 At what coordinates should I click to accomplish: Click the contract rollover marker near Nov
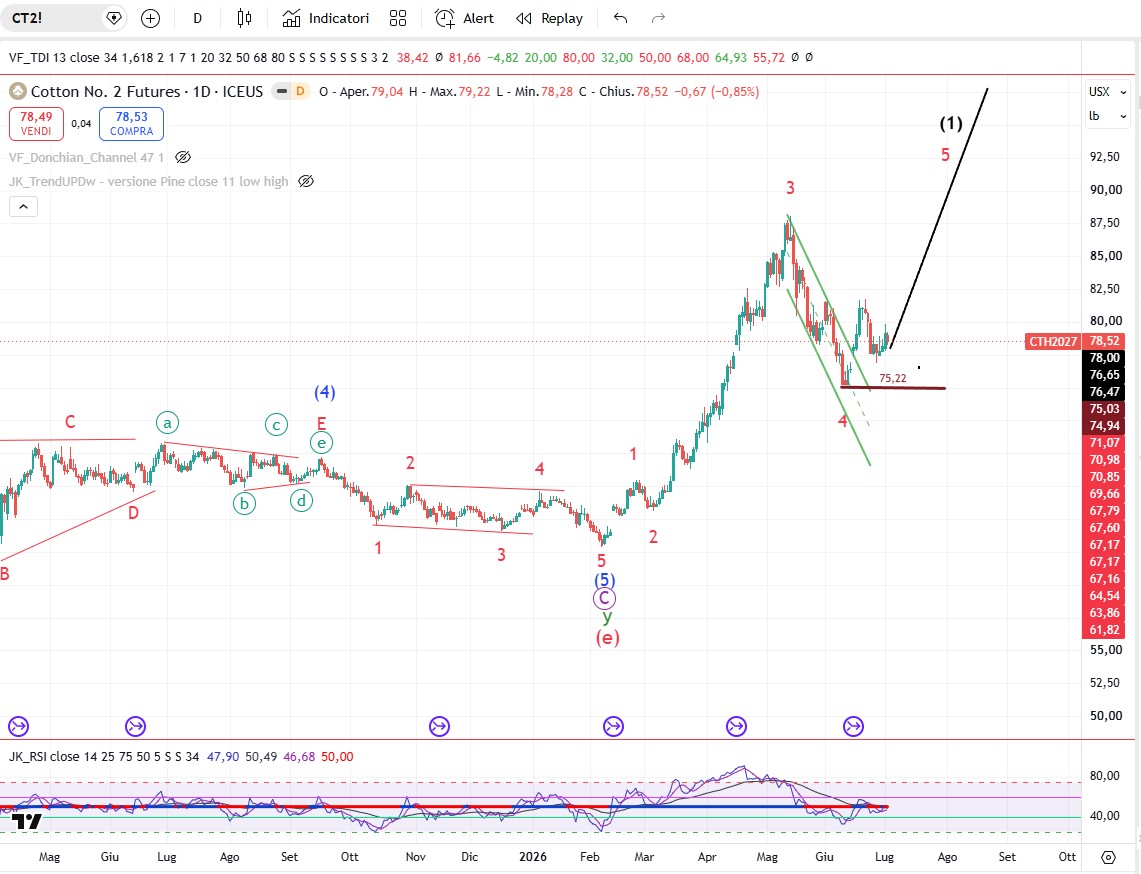[x=440, y=726]
